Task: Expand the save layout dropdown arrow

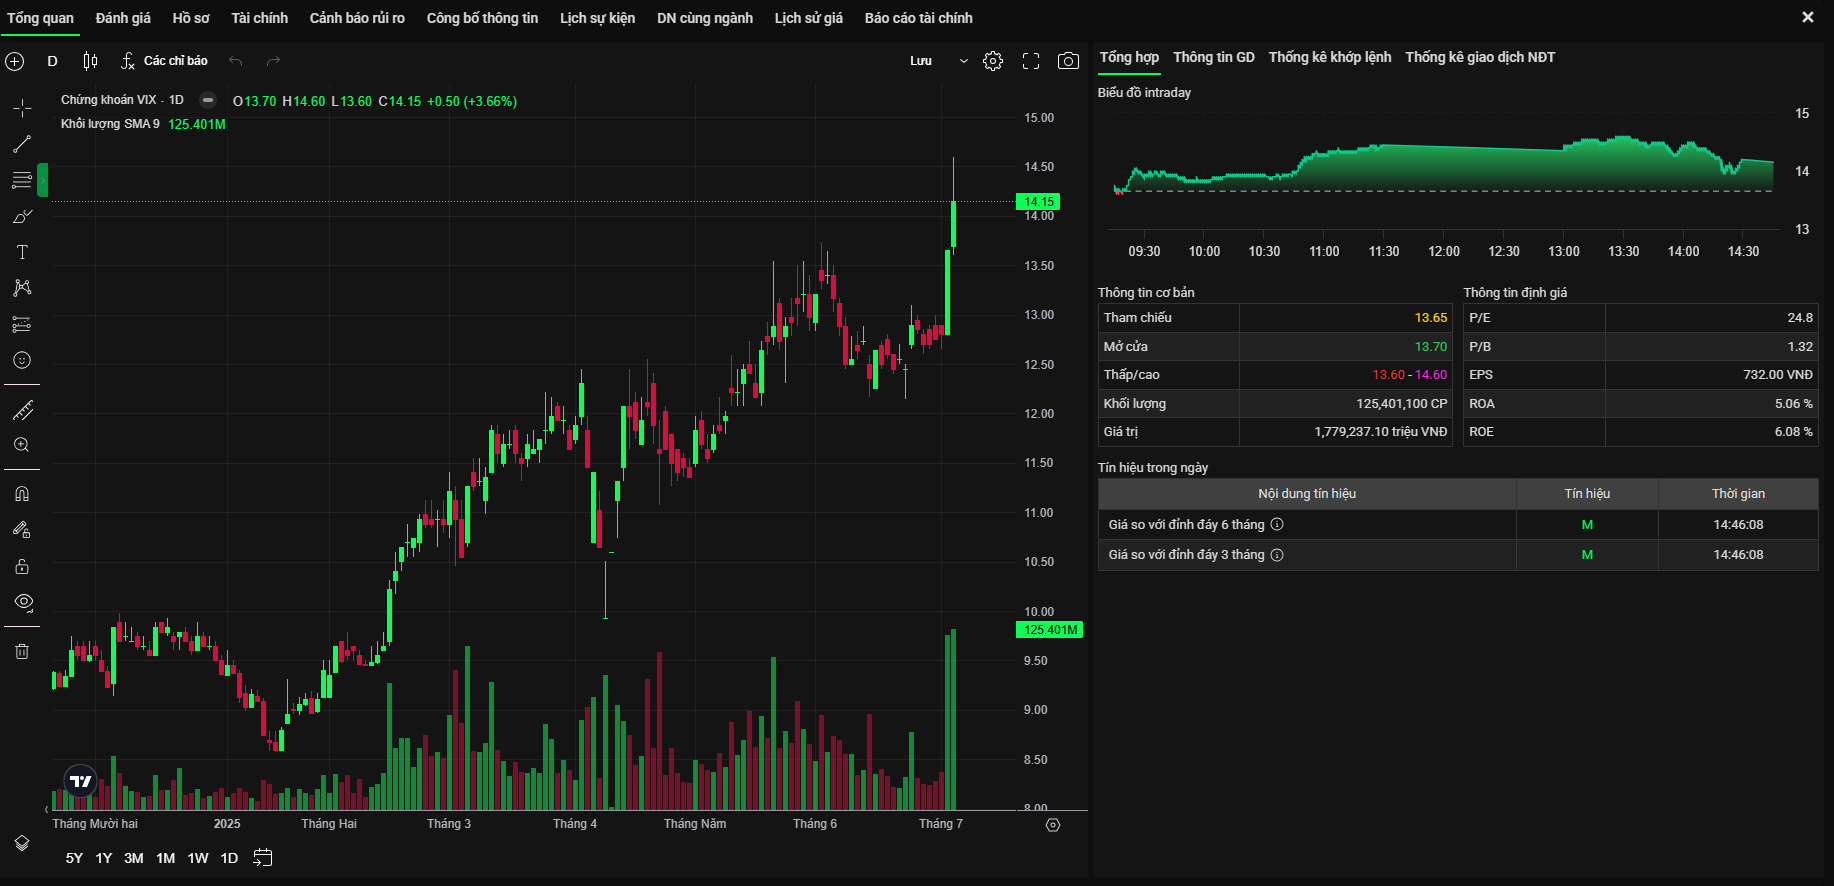Action: 964,61
